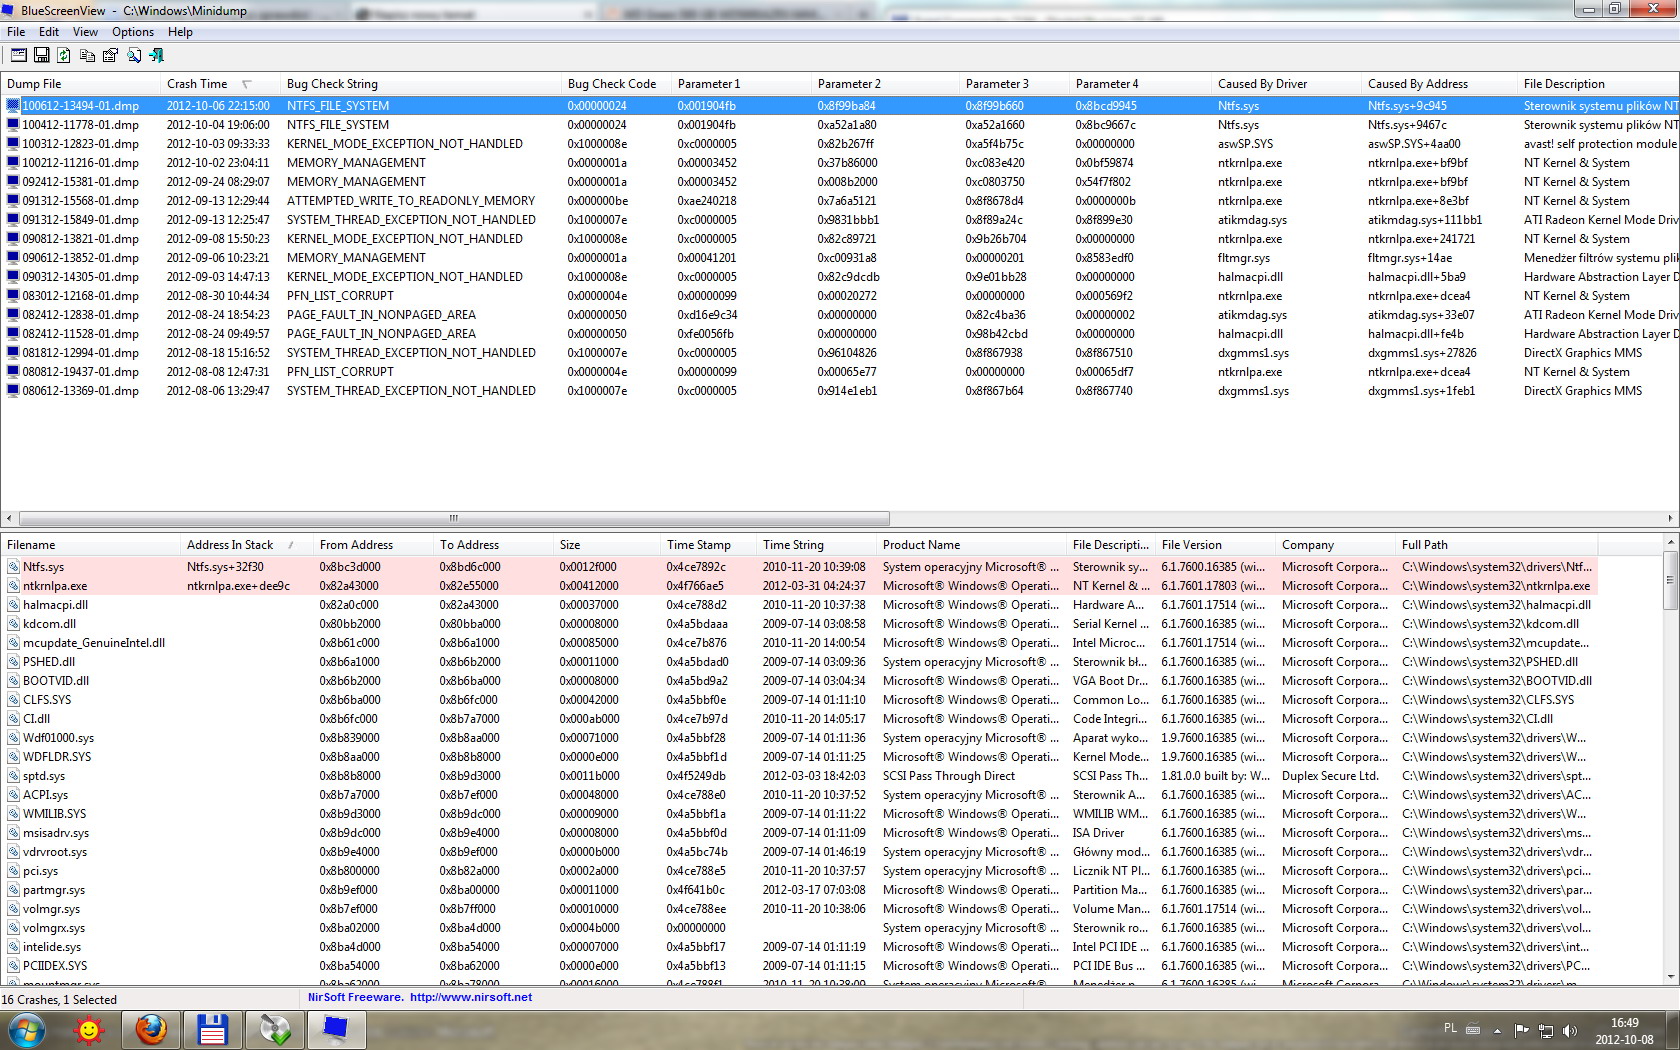The height and width of the screenshot is (1050, 1680).
Task: Click the PL language indicator in the tray
Action: 1451,1028
